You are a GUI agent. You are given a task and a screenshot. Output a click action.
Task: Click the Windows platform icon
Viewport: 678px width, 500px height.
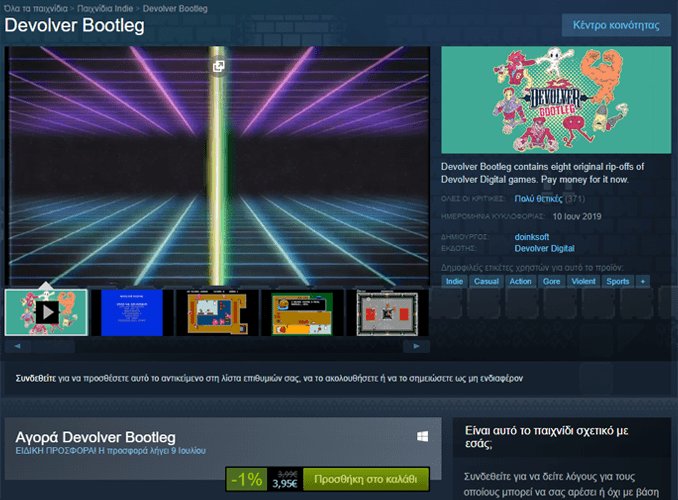[x=424, y=437]
